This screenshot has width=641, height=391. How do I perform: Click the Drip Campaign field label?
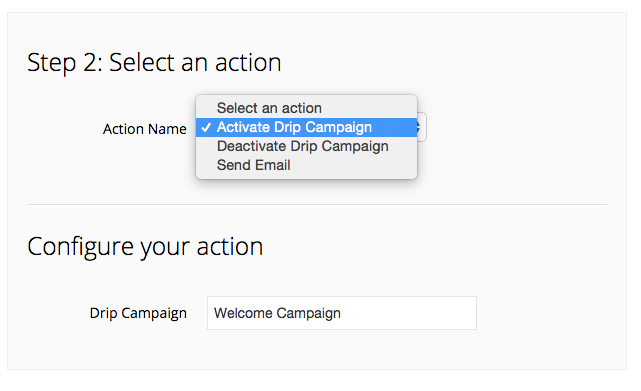[x=138, y=313]
